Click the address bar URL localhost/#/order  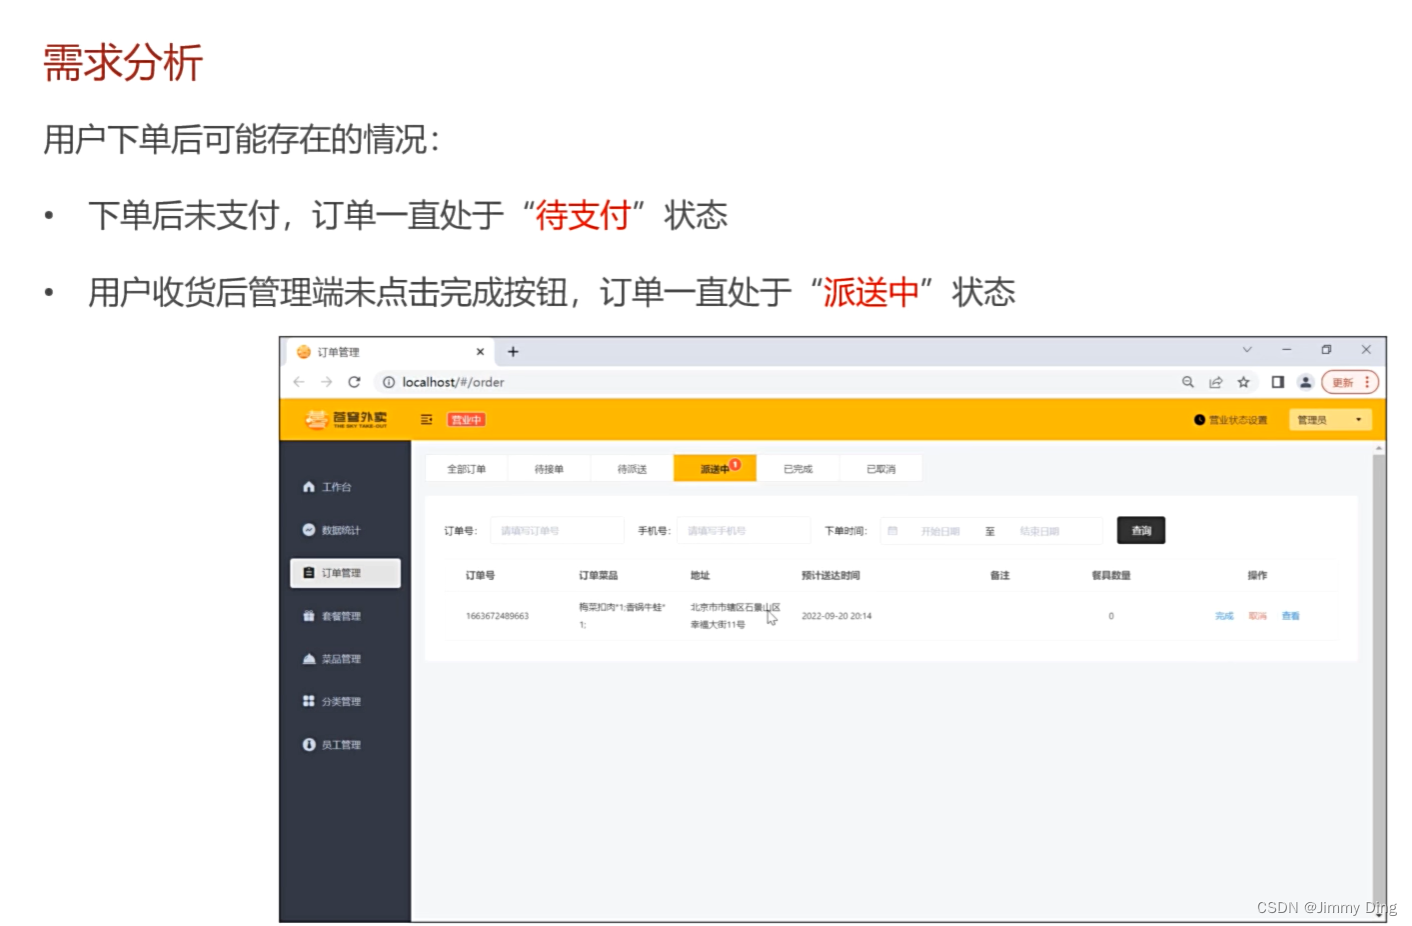453,382
